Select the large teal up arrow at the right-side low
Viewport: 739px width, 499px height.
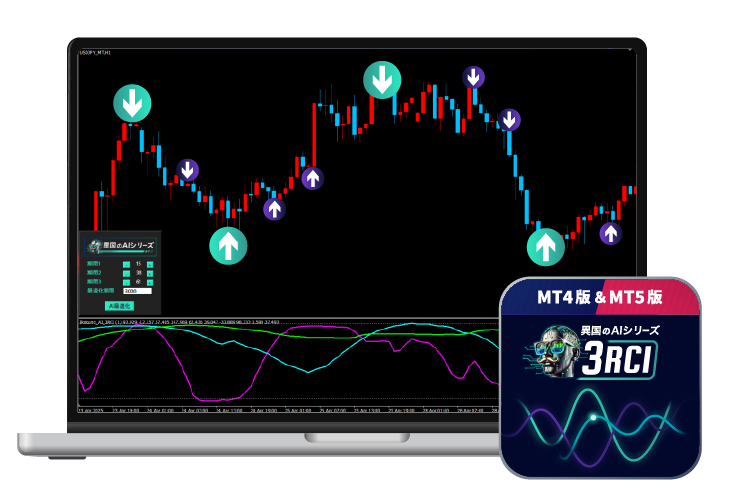click(546, 247)
